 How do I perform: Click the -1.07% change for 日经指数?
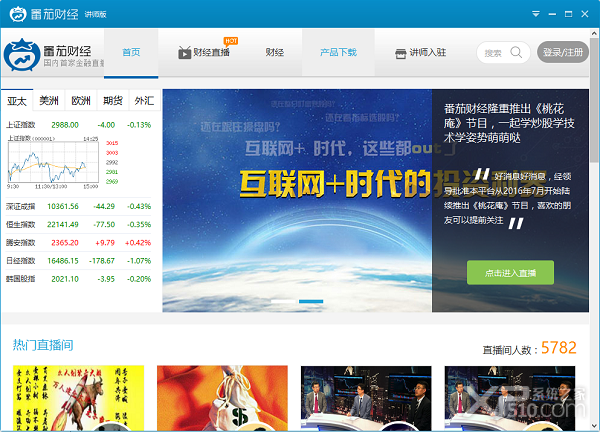click(139, 261)
